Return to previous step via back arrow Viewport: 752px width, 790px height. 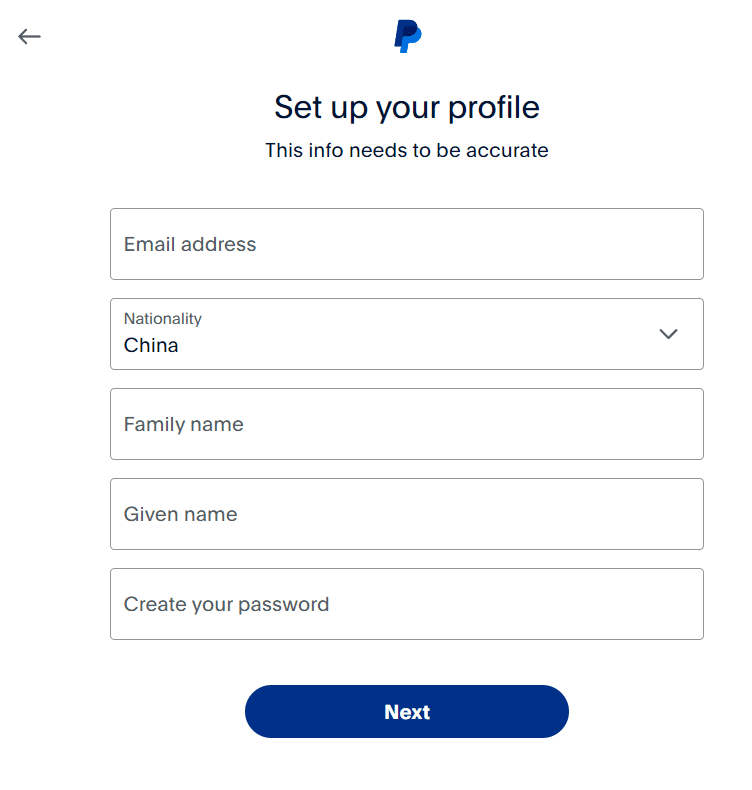[29, 36]
